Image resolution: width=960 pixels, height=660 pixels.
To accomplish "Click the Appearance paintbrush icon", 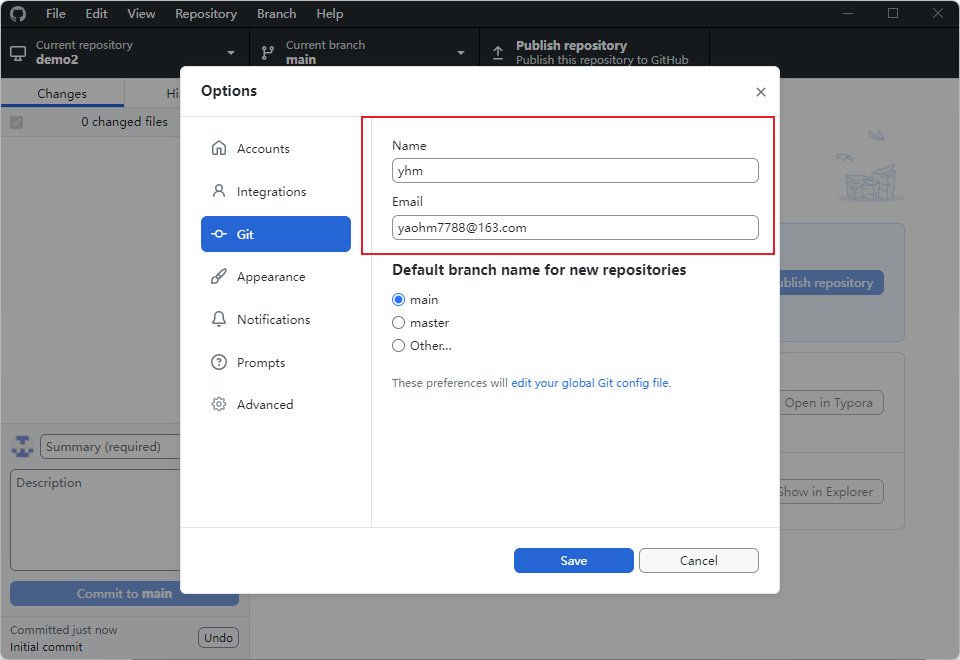I will [x=219, y=277].
